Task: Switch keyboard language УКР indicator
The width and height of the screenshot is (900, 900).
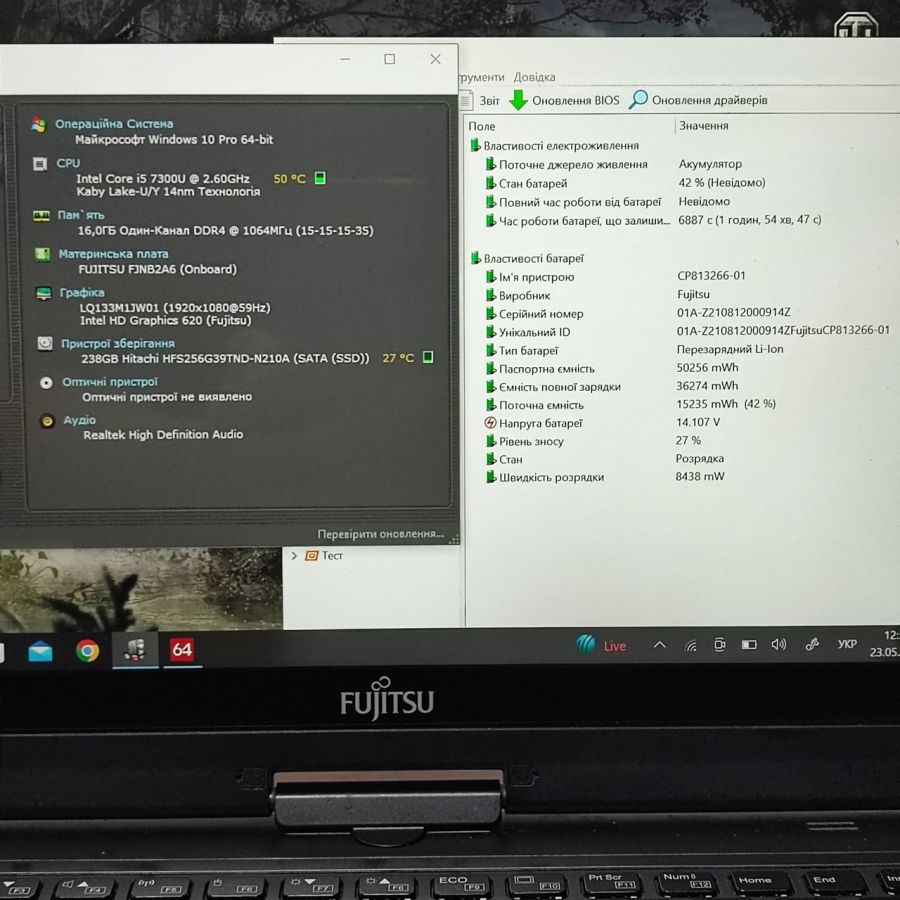Action: [x=847, y=644]
